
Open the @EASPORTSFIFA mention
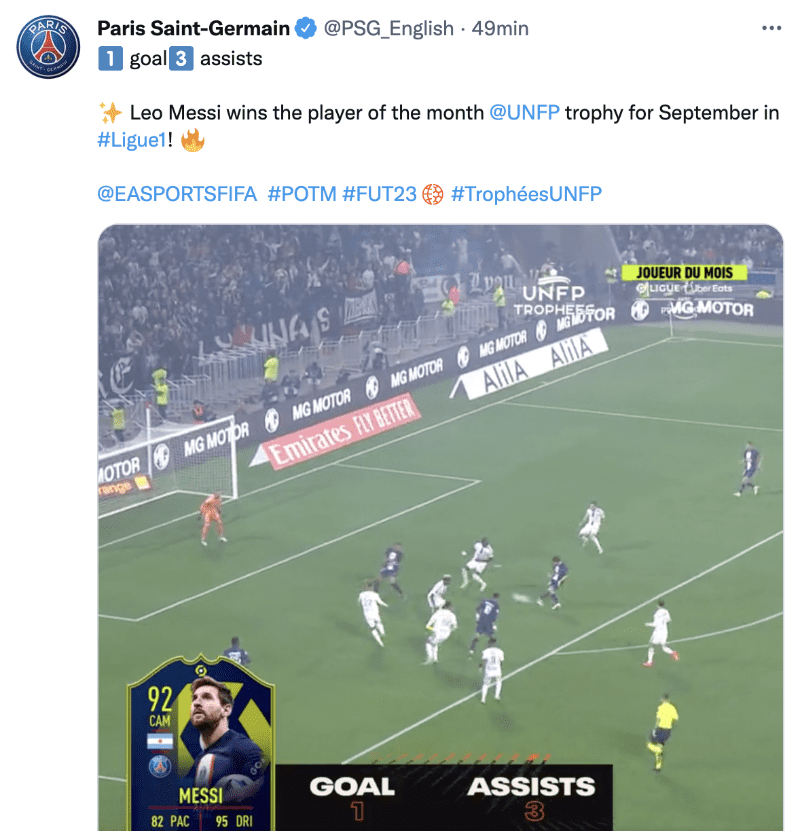coord(177,194)
